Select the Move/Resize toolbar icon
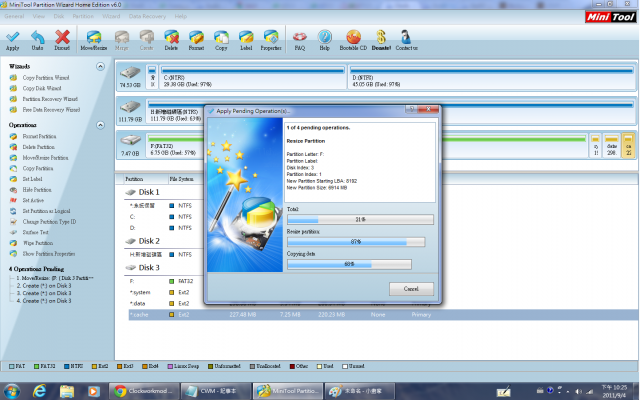This screenshot has height=400, width=640. (93, 37)
